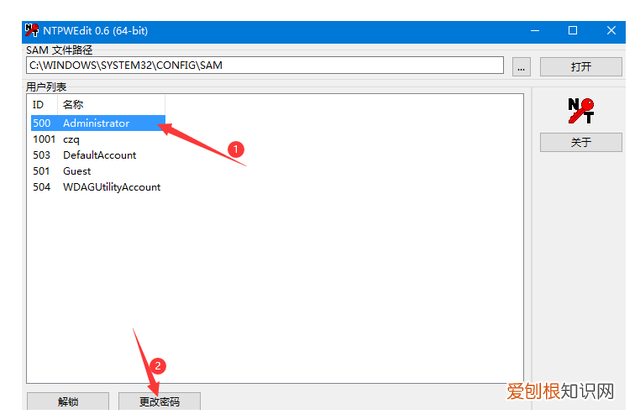This screenshot has width=640, height=410.
Task: Minimize the NTPWEdit window
Action: (535, 31)
